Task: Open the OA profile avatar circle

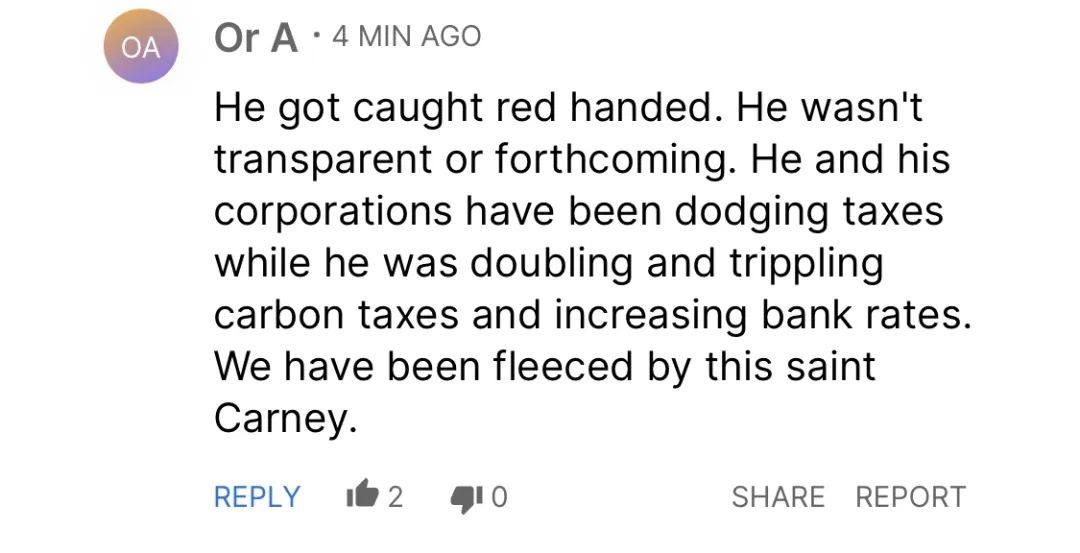Action: click(141, 46)
